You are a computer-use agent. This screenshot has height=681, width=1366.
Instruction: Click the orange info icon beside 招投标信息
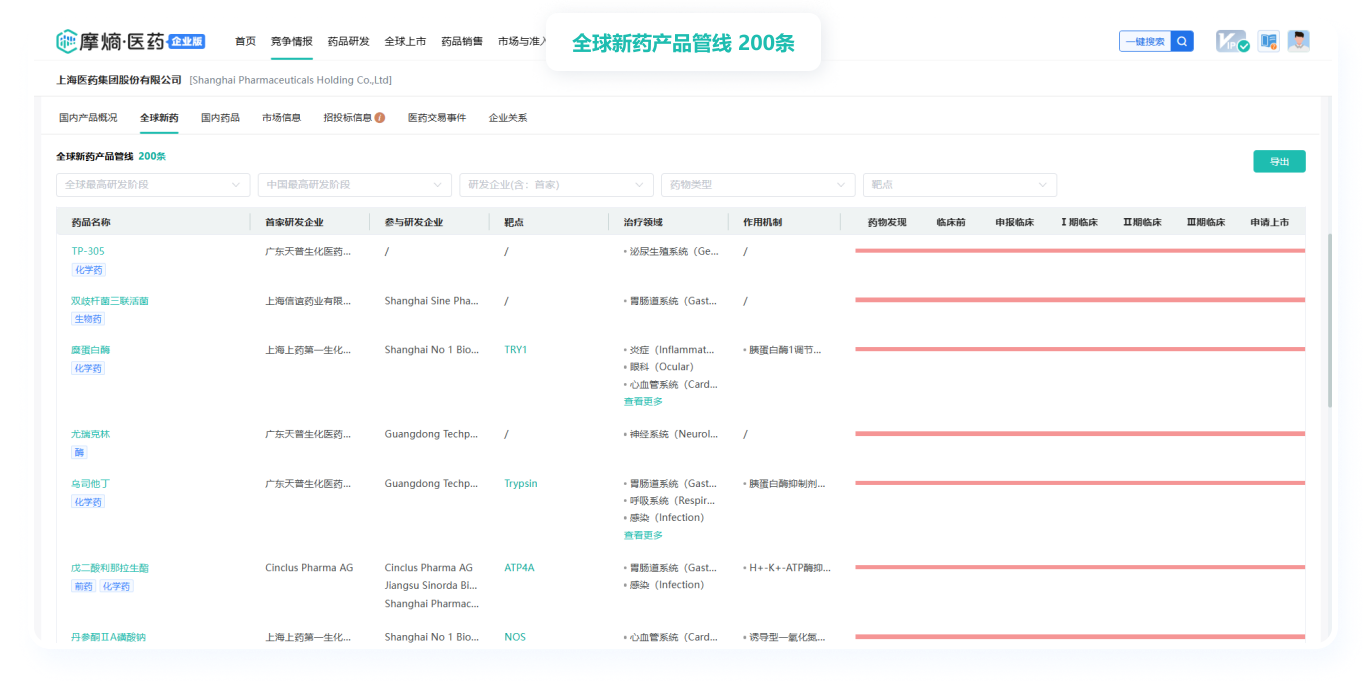pyautogui.click(x=380, y=118)
